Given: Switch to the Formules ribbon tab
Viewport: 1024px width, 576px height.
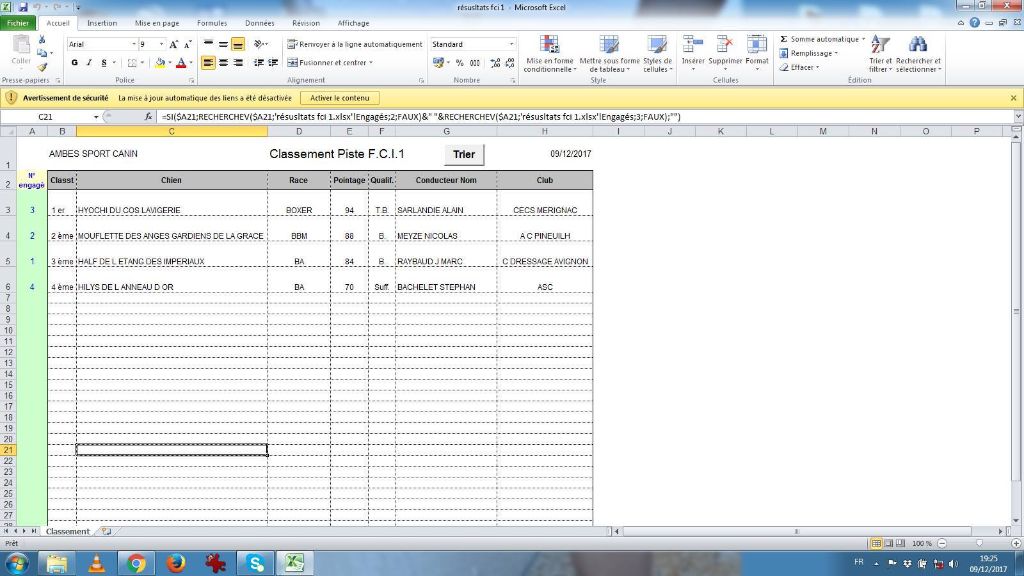Looking at the screenshot, I should pos(211,23).
